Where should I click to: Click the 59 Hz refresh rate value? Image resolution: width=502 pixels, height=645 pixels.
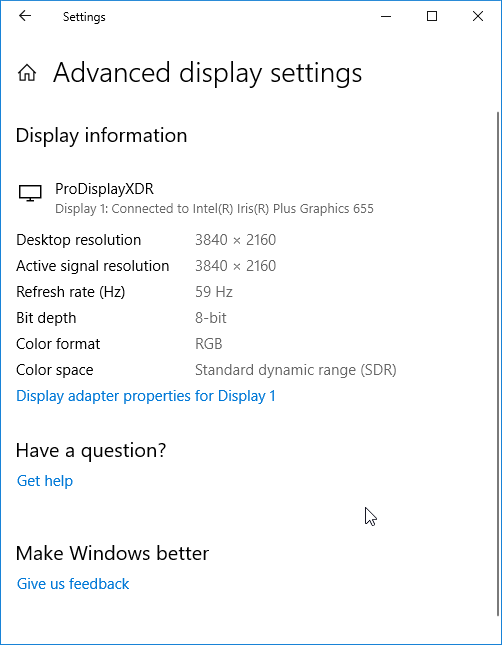click(214, 292)
